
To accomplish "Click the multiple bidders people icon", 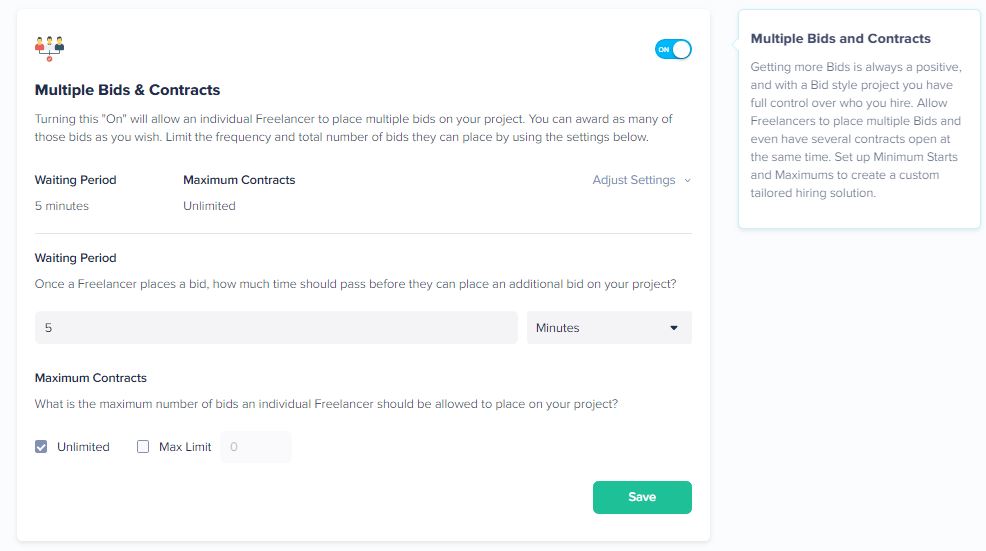I will (x=50, y=48).
